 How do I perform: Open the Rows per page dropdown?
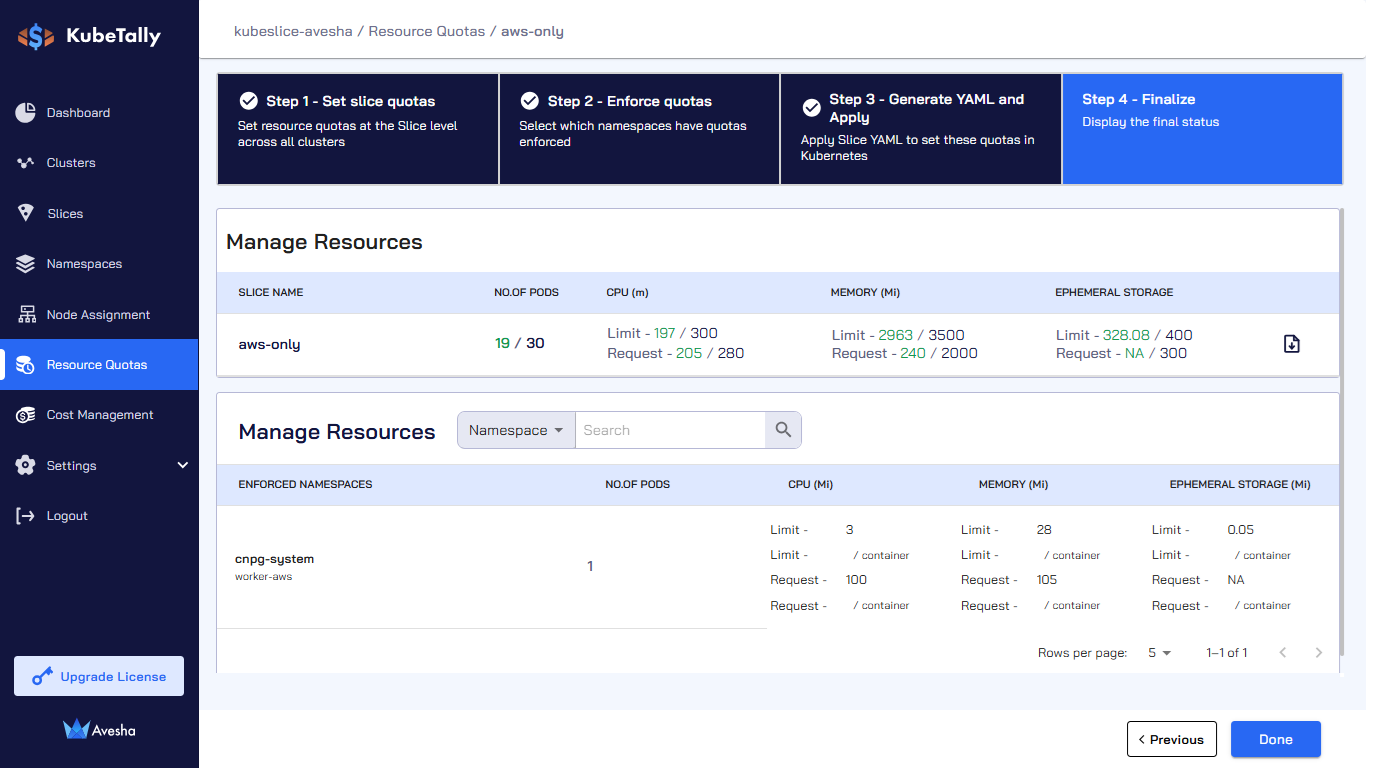pos(1159,653)
